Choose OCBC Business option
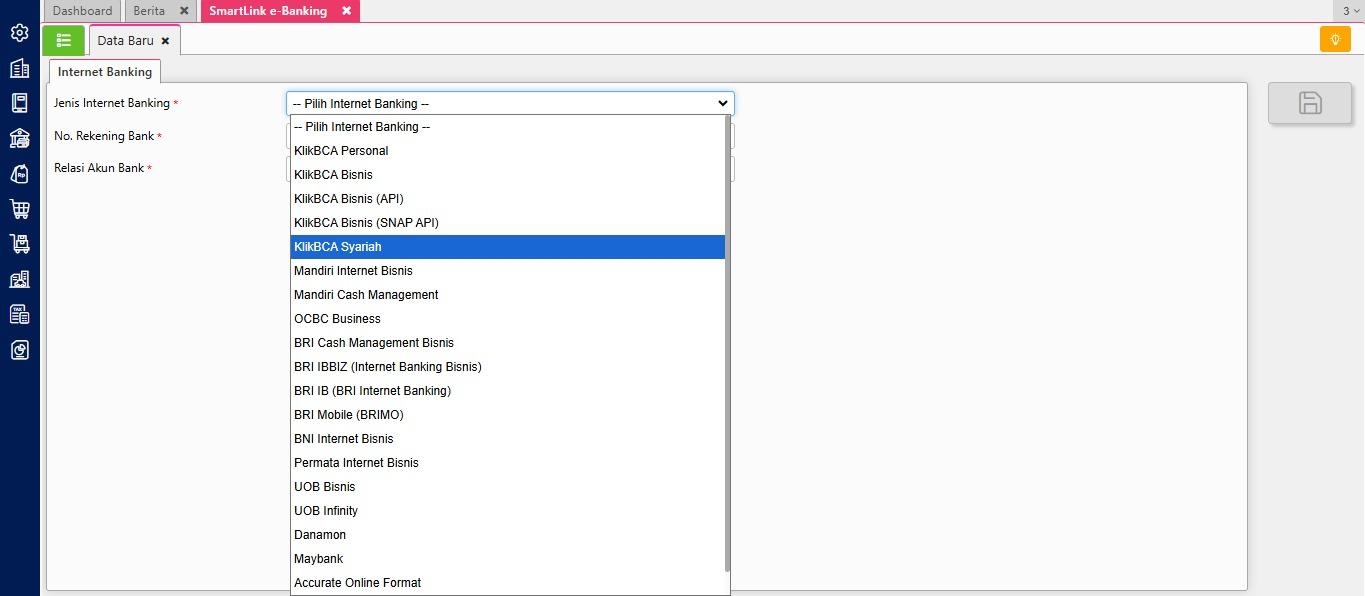The width and height of the screenshot is (1365, 596). (x=508, y=319)
